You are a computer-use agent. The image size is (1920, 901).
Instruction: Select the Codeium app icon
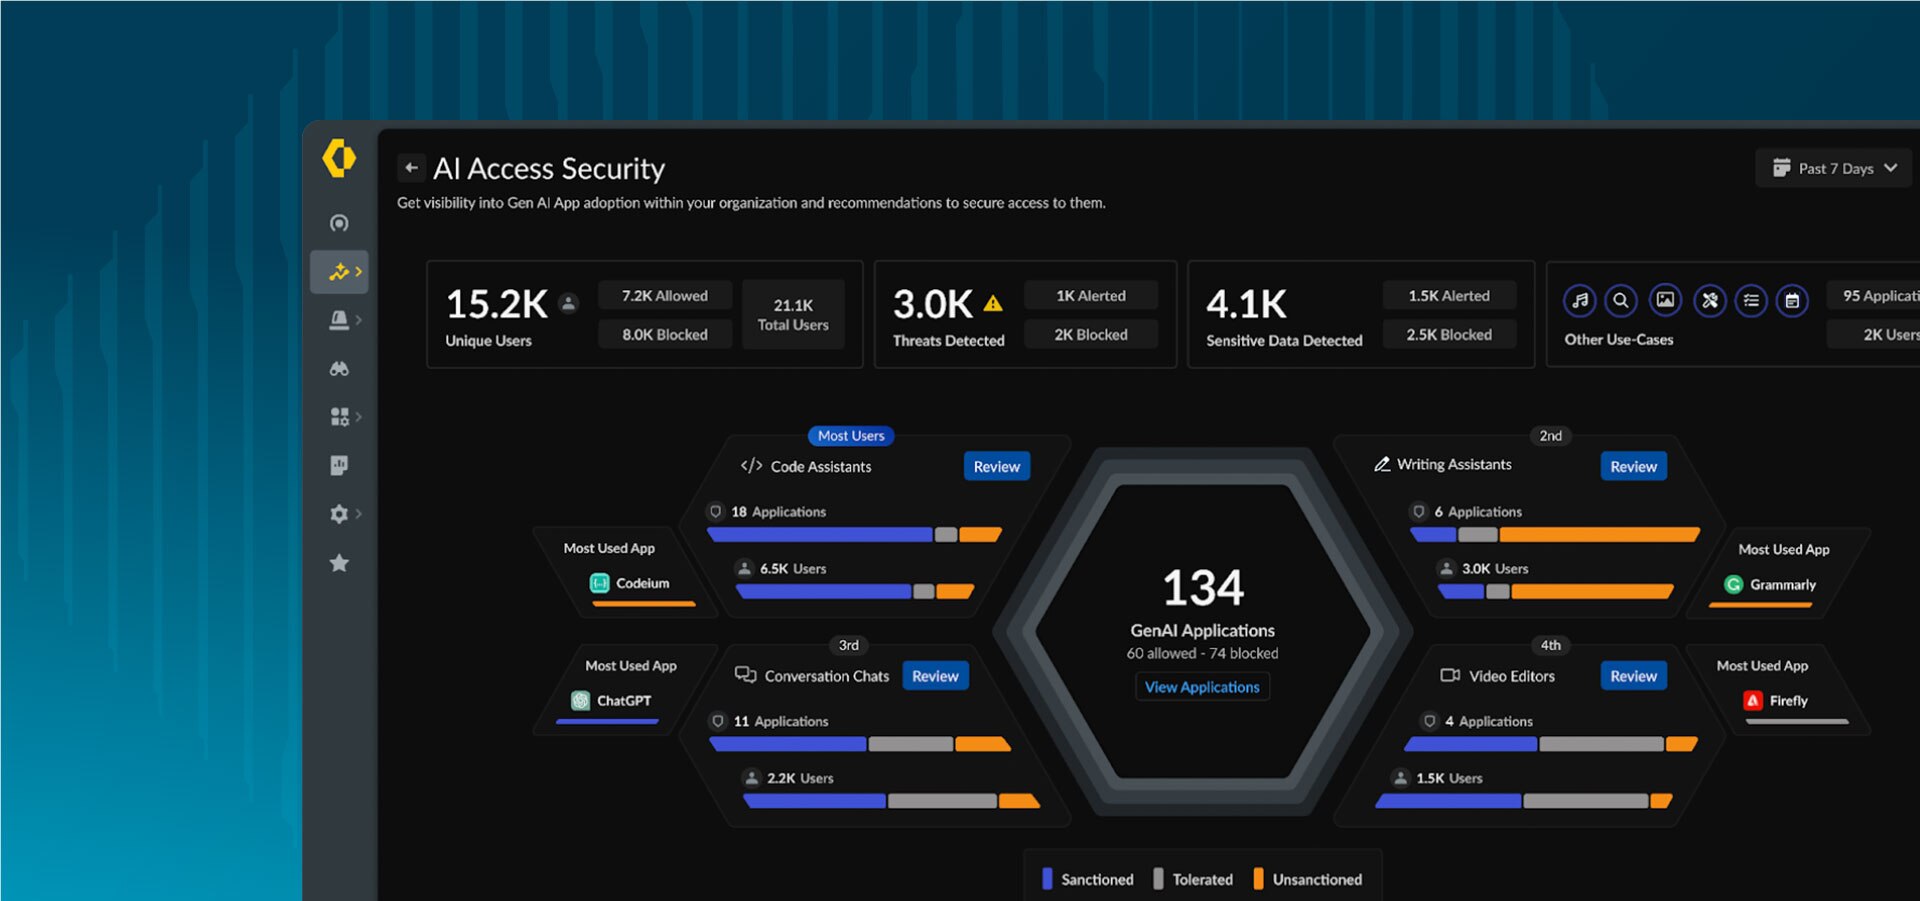[600, 583]
